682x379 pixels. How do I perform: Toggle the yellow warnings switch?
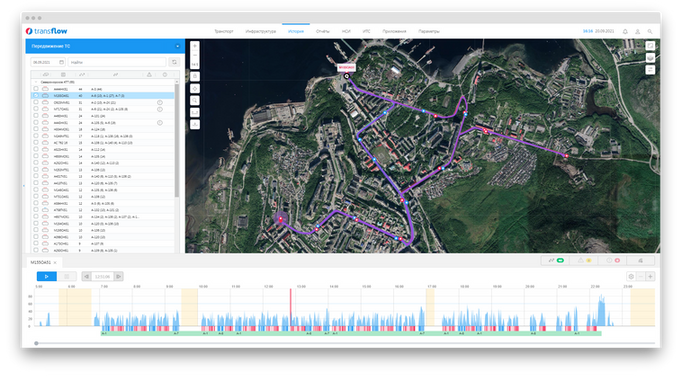coord(588,260)
